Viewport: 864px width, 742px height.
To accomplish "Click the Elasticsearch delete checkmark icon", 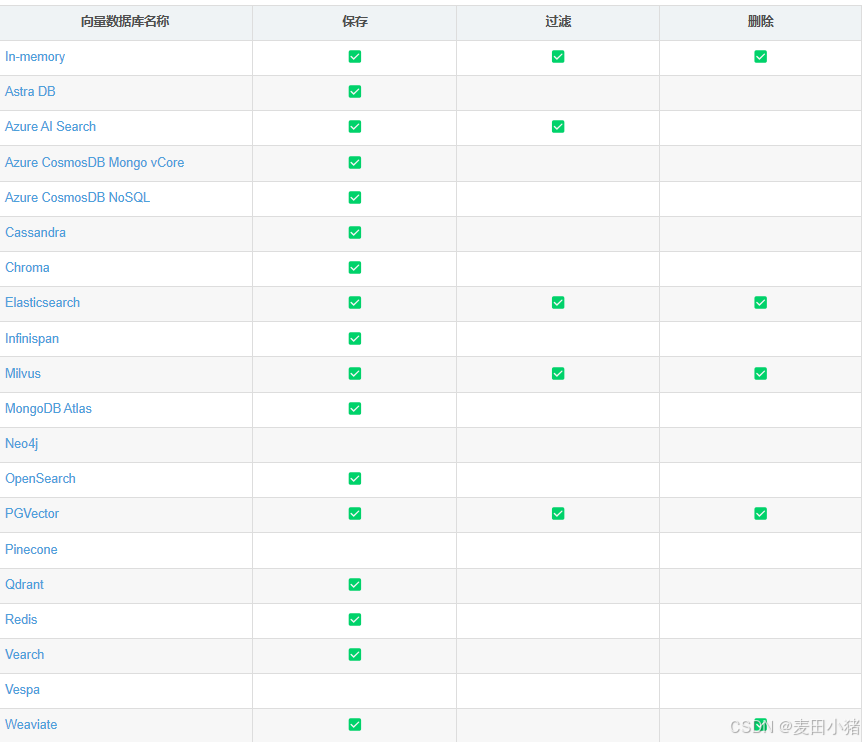I will click(x=760, y=303).
